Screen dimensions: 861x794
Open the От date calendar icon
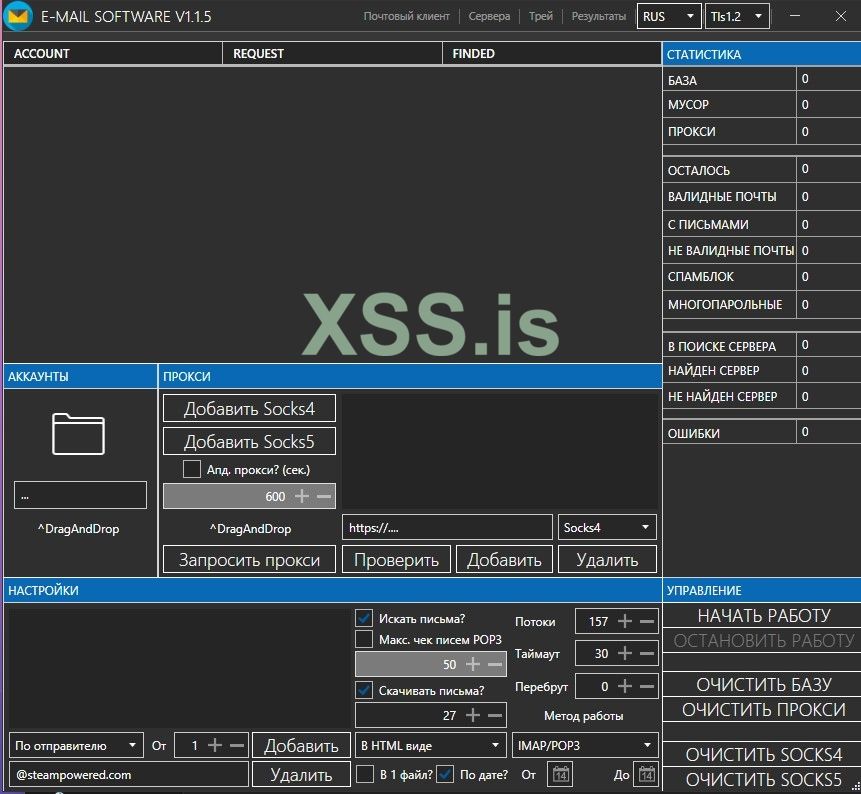[x=560, y=775]
